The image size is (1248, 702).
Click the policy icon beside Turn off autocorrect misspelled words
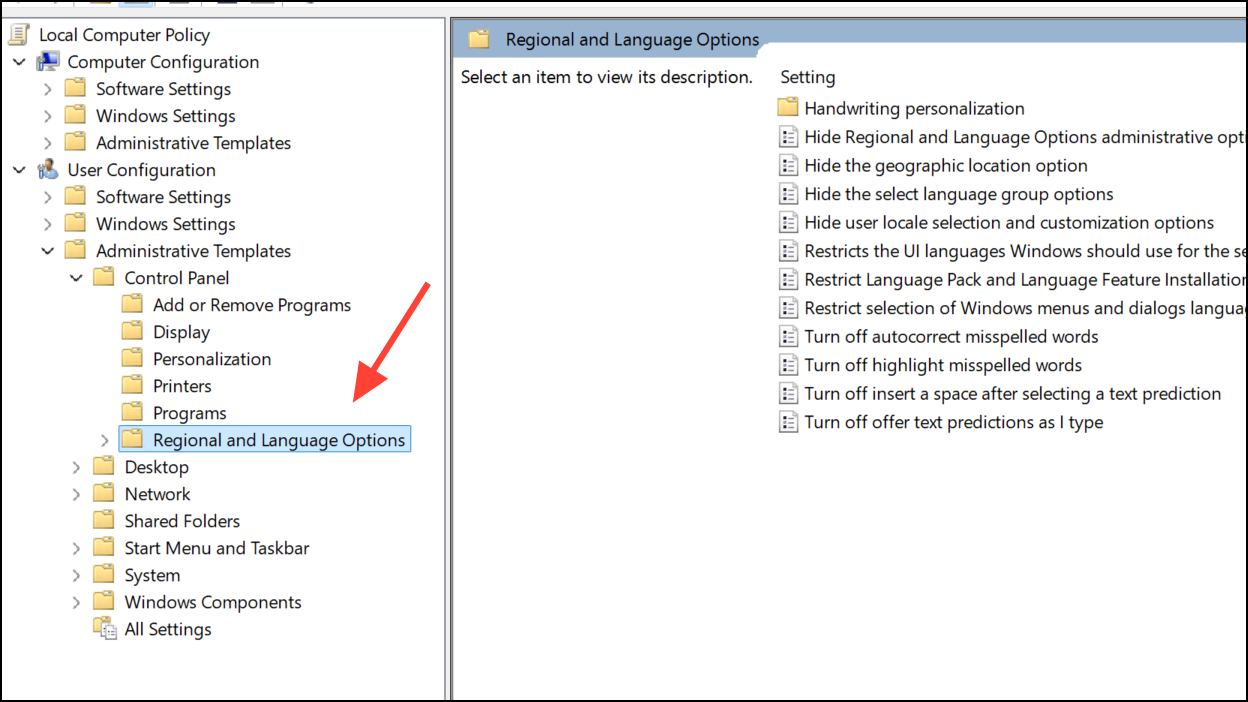[788, 337]
